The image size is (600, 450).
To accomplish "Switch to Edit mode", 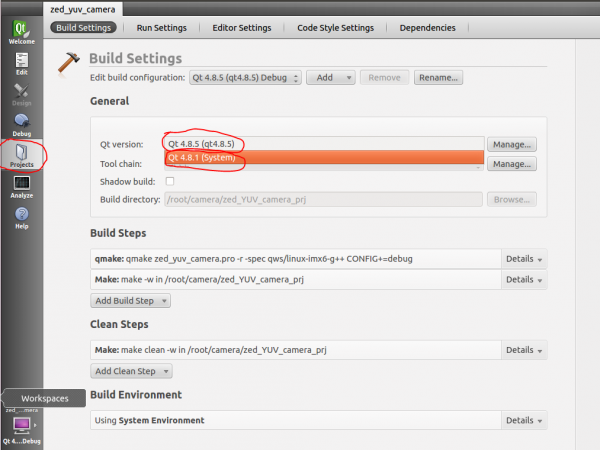I will 21,63.
